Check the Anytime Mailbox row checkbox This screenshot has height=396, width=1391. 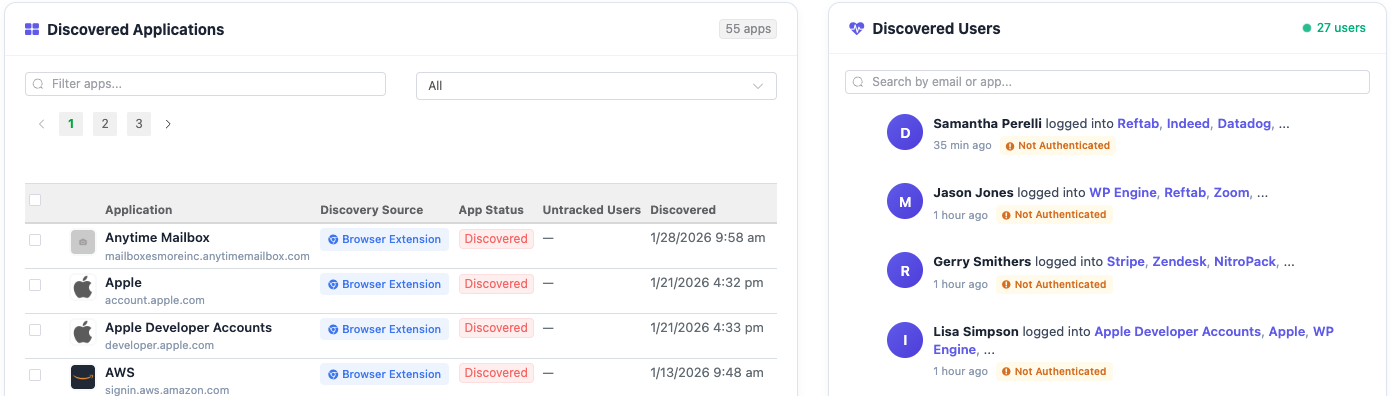(x=35, y=240)
